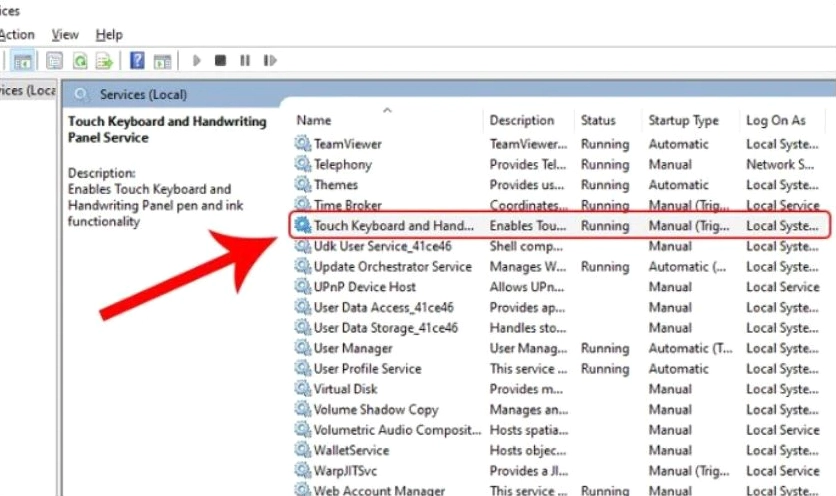This screenshot has width=836, height=496.
Task: Open the Action menu
Action: [x=17, y=35]
